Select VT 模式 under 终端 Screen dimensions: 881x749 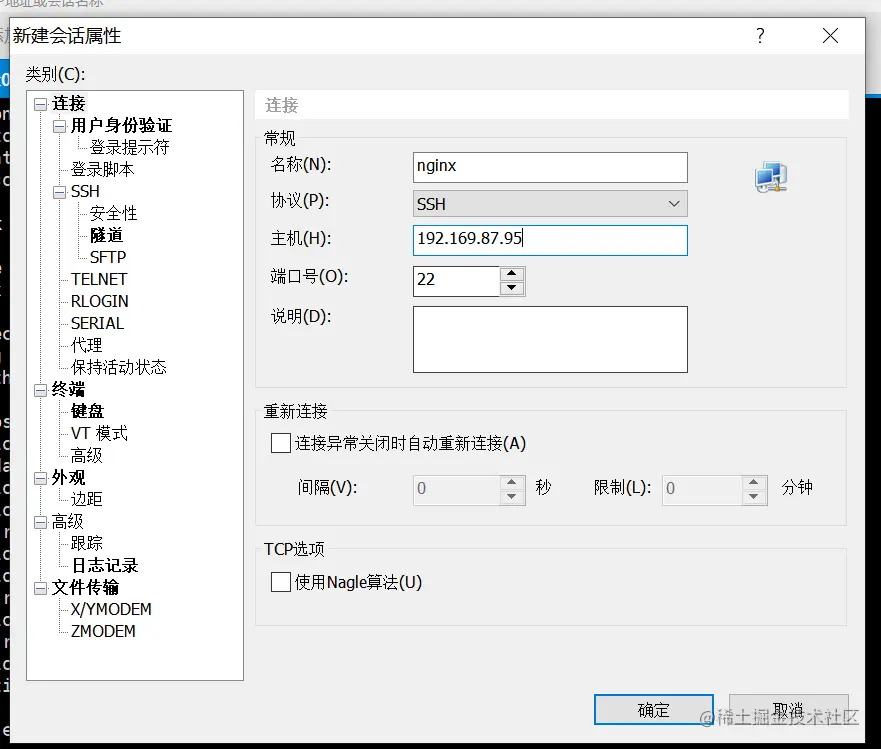click(x=99, y=433)
